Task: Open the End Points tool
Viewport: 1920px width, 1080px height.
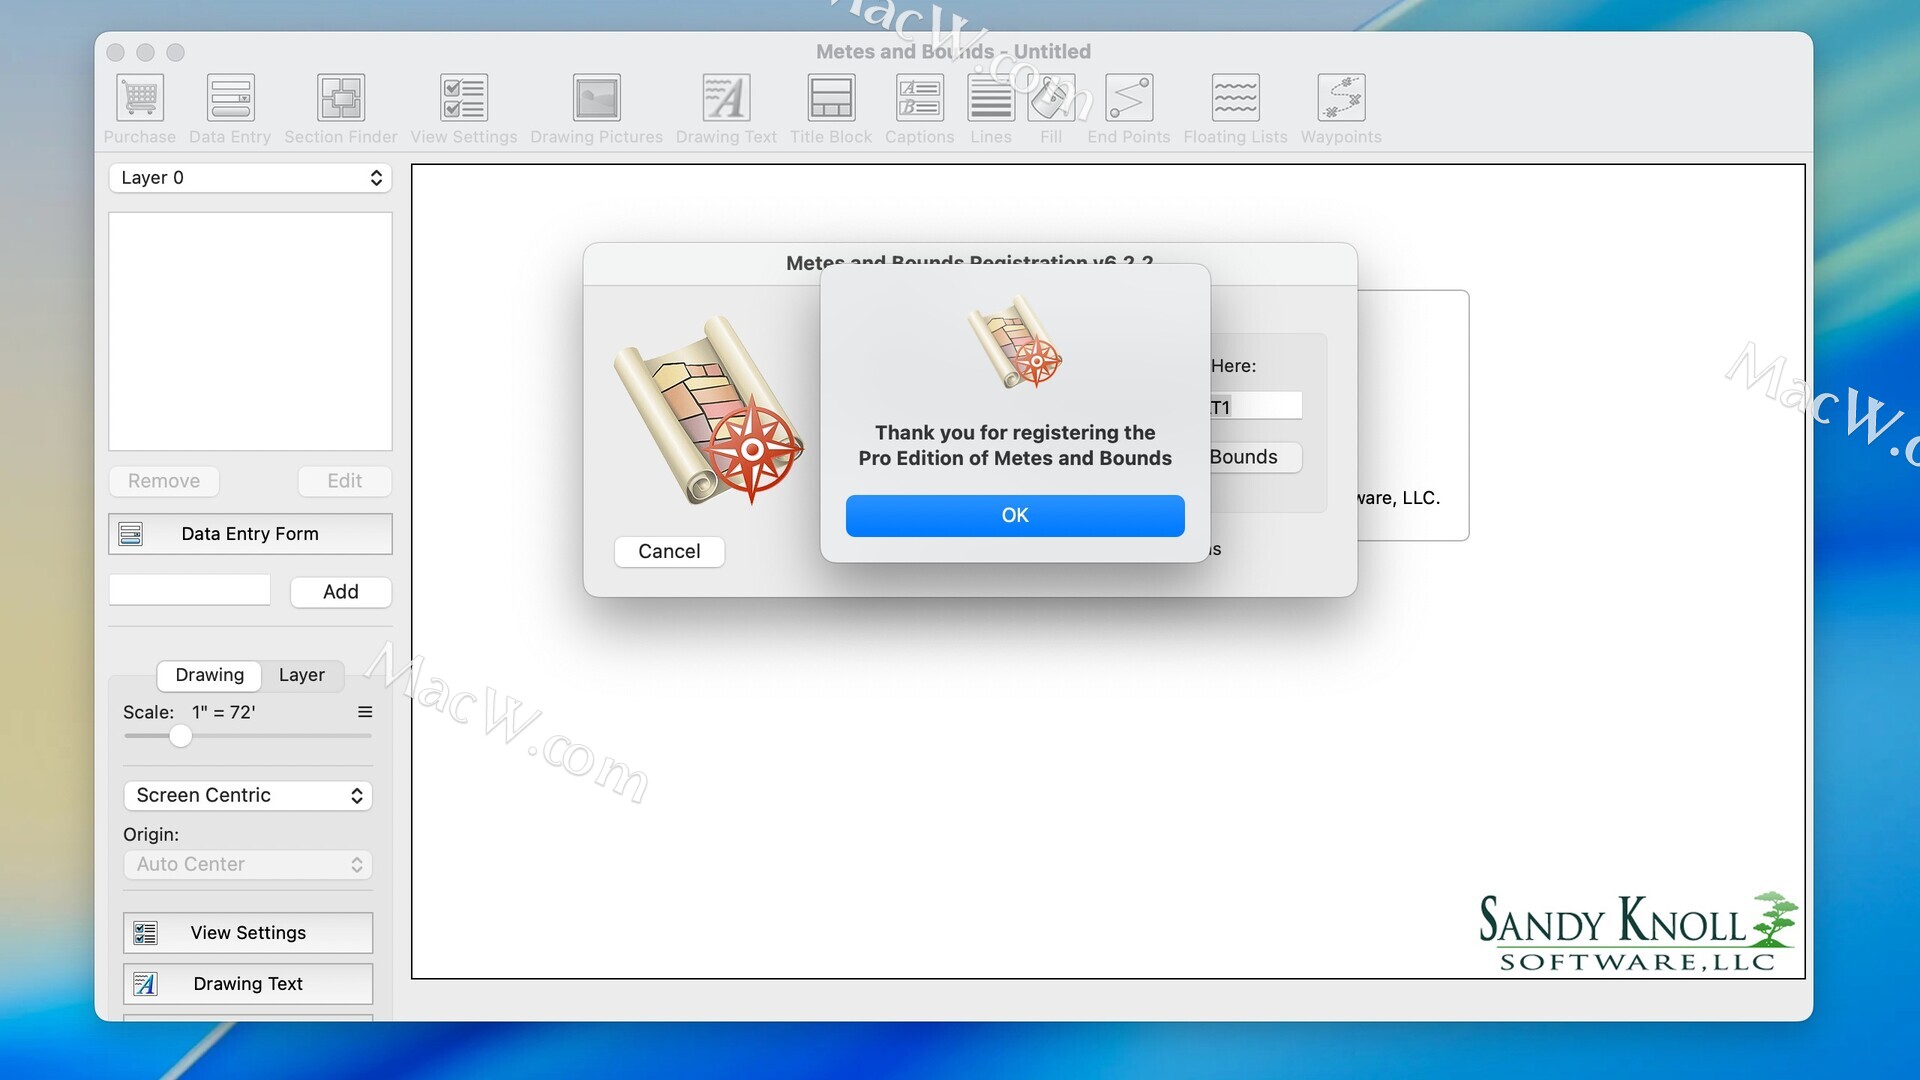Action: [1129, 98]
